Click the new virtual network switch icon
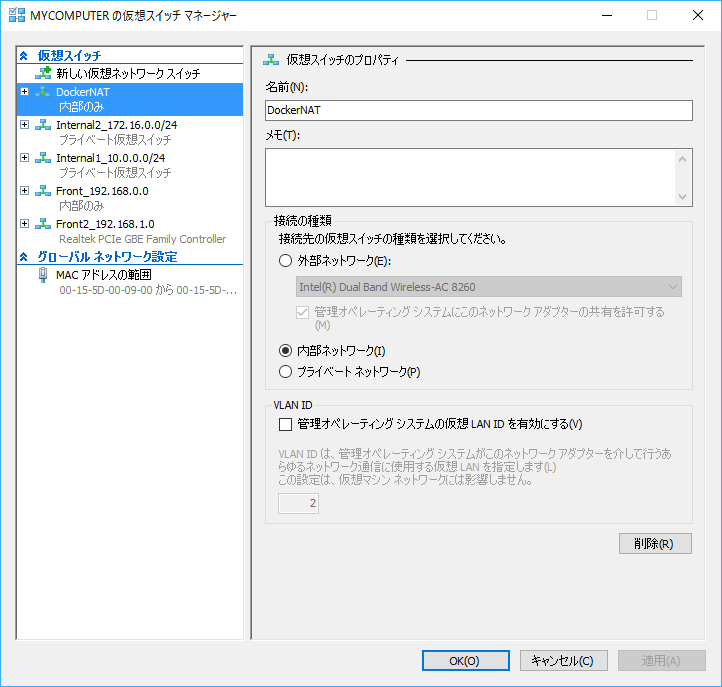This screenshot has width=722, height=687. click(43, 74)
